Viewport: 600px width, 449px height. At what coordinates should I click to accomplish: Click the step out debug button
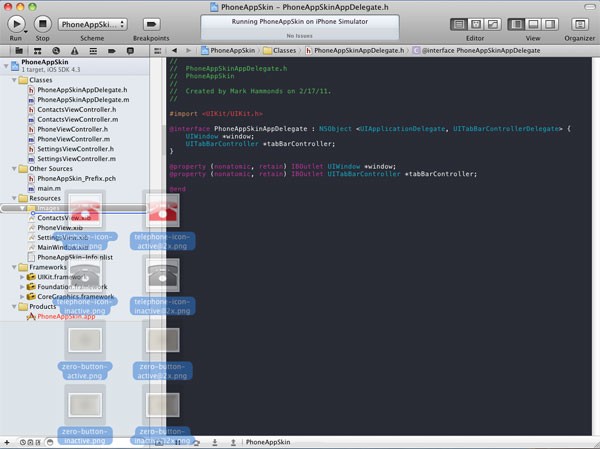pyautogui.click(x=233, y=442)
